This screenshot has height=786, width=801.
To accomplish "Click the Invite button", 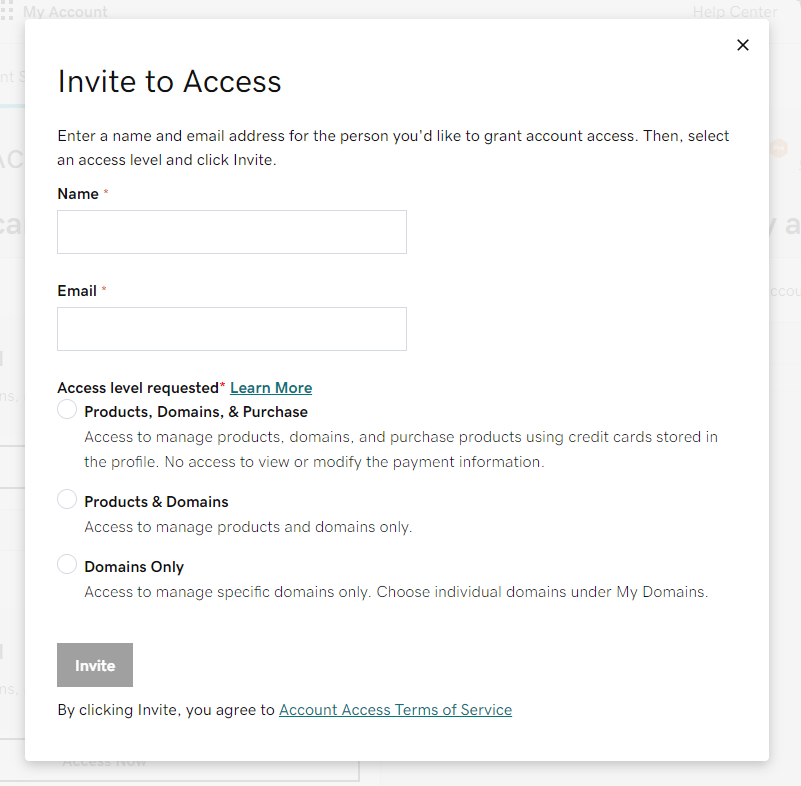I will point(94,664).
